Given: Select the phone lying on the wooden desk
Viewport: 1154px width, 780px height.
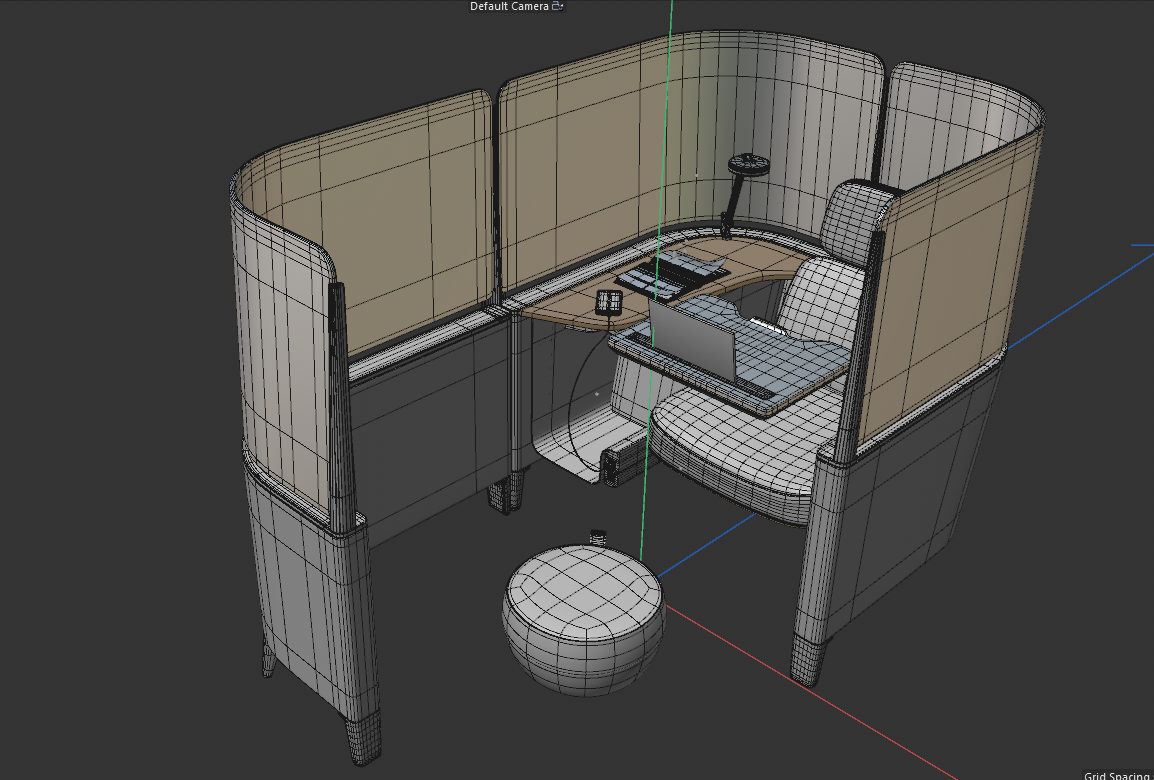Looking at the screenshot, I should point(609,302).
